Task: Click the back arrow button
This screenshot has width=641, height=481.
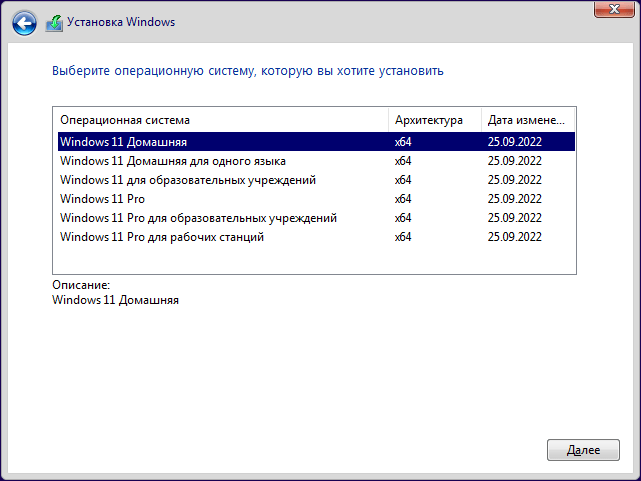Action: coord(25,20)
